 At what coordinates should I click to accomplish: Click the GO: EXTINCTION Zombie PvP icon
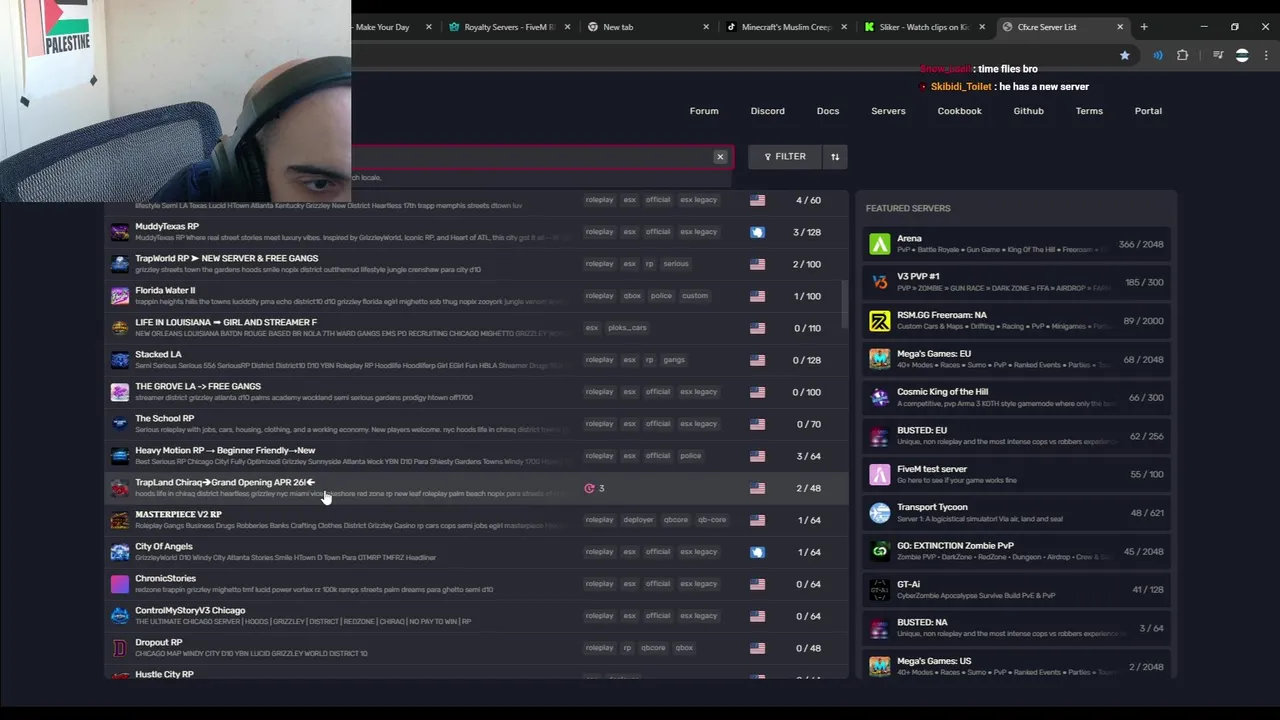(x=880, y=551)
